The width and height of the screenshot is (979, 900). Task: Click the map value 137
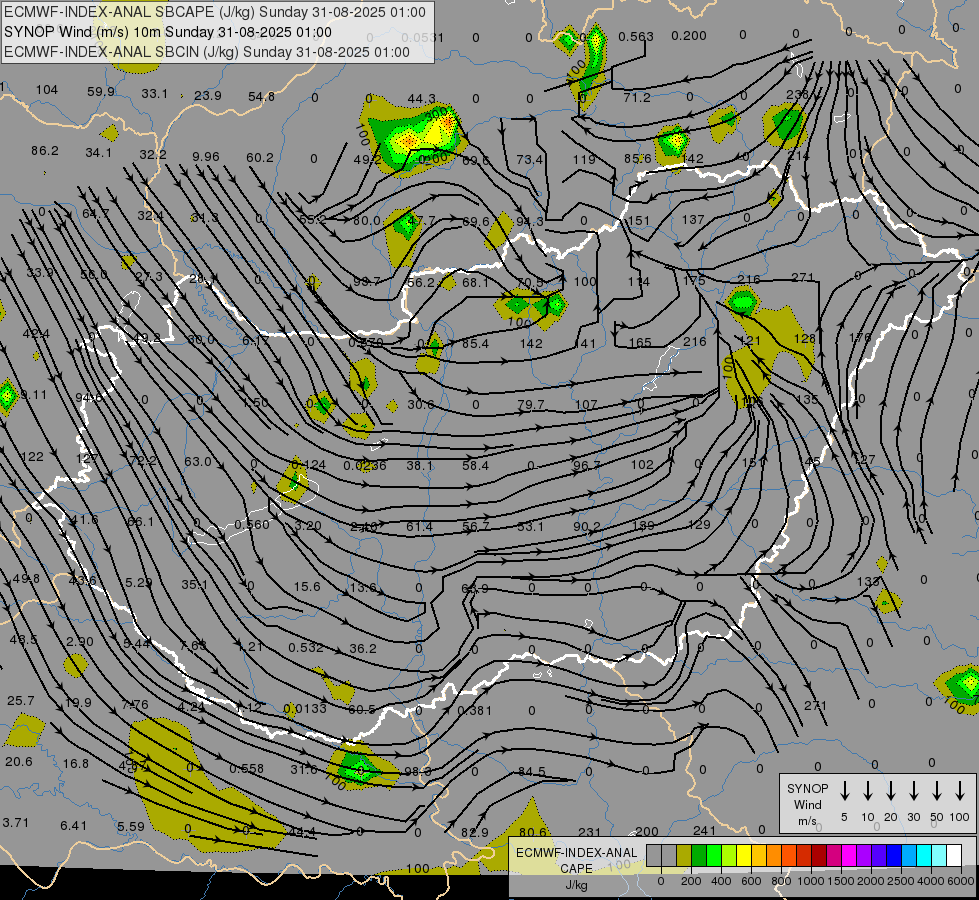pos(693,219)
